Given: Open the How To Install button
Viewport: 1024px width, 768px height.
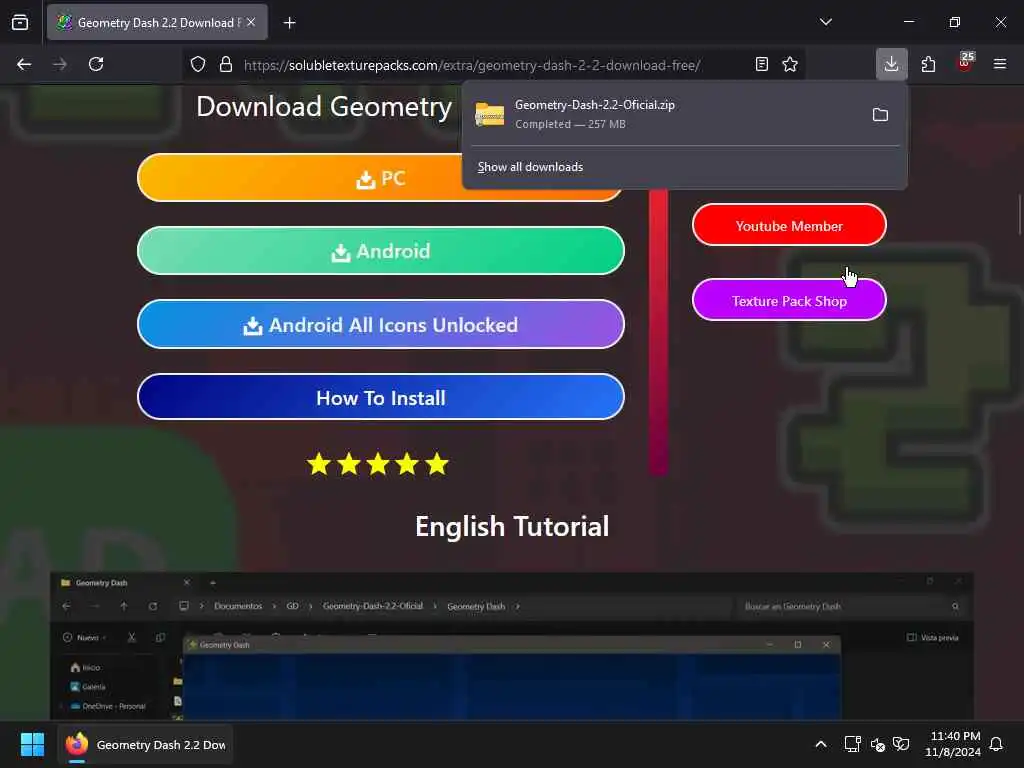Looking at the screenshot, I should coord(381,398).
